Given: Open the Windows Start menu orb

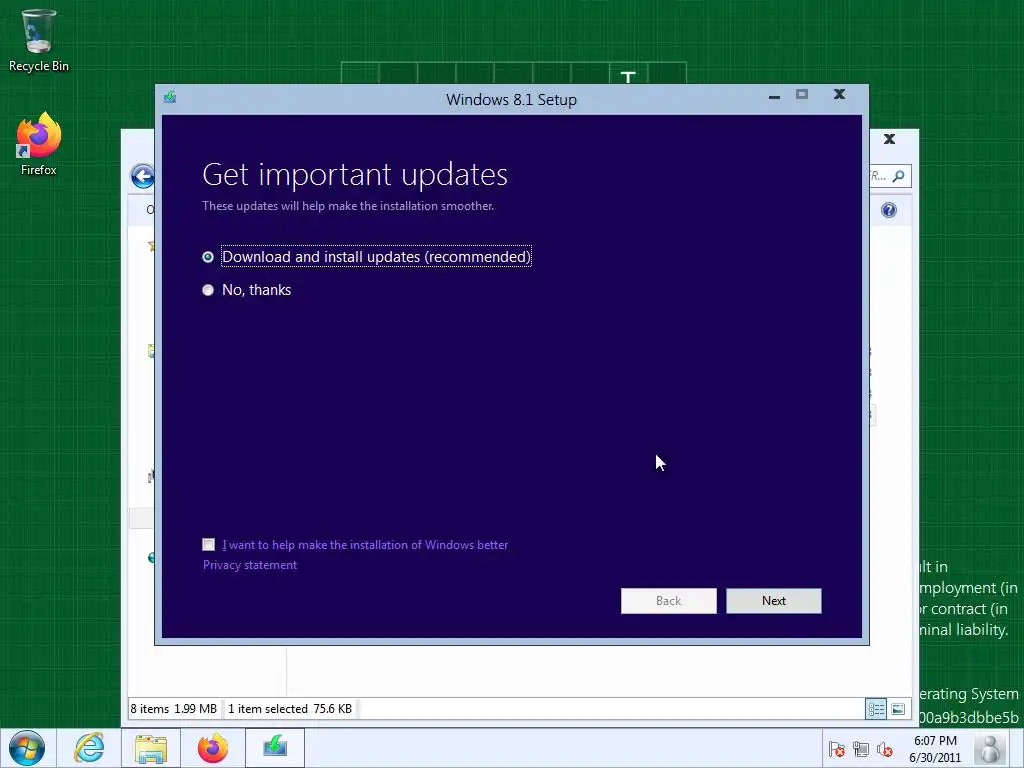Looking at the screenshot, I should click(x=27, y=748).
